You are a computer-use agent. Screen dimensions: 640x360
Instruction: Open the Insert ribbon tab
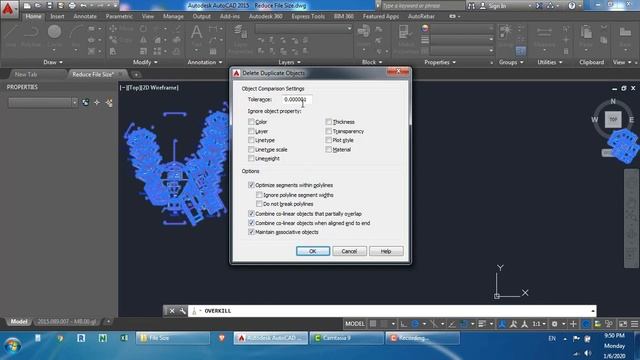click(x=57, y=16)
